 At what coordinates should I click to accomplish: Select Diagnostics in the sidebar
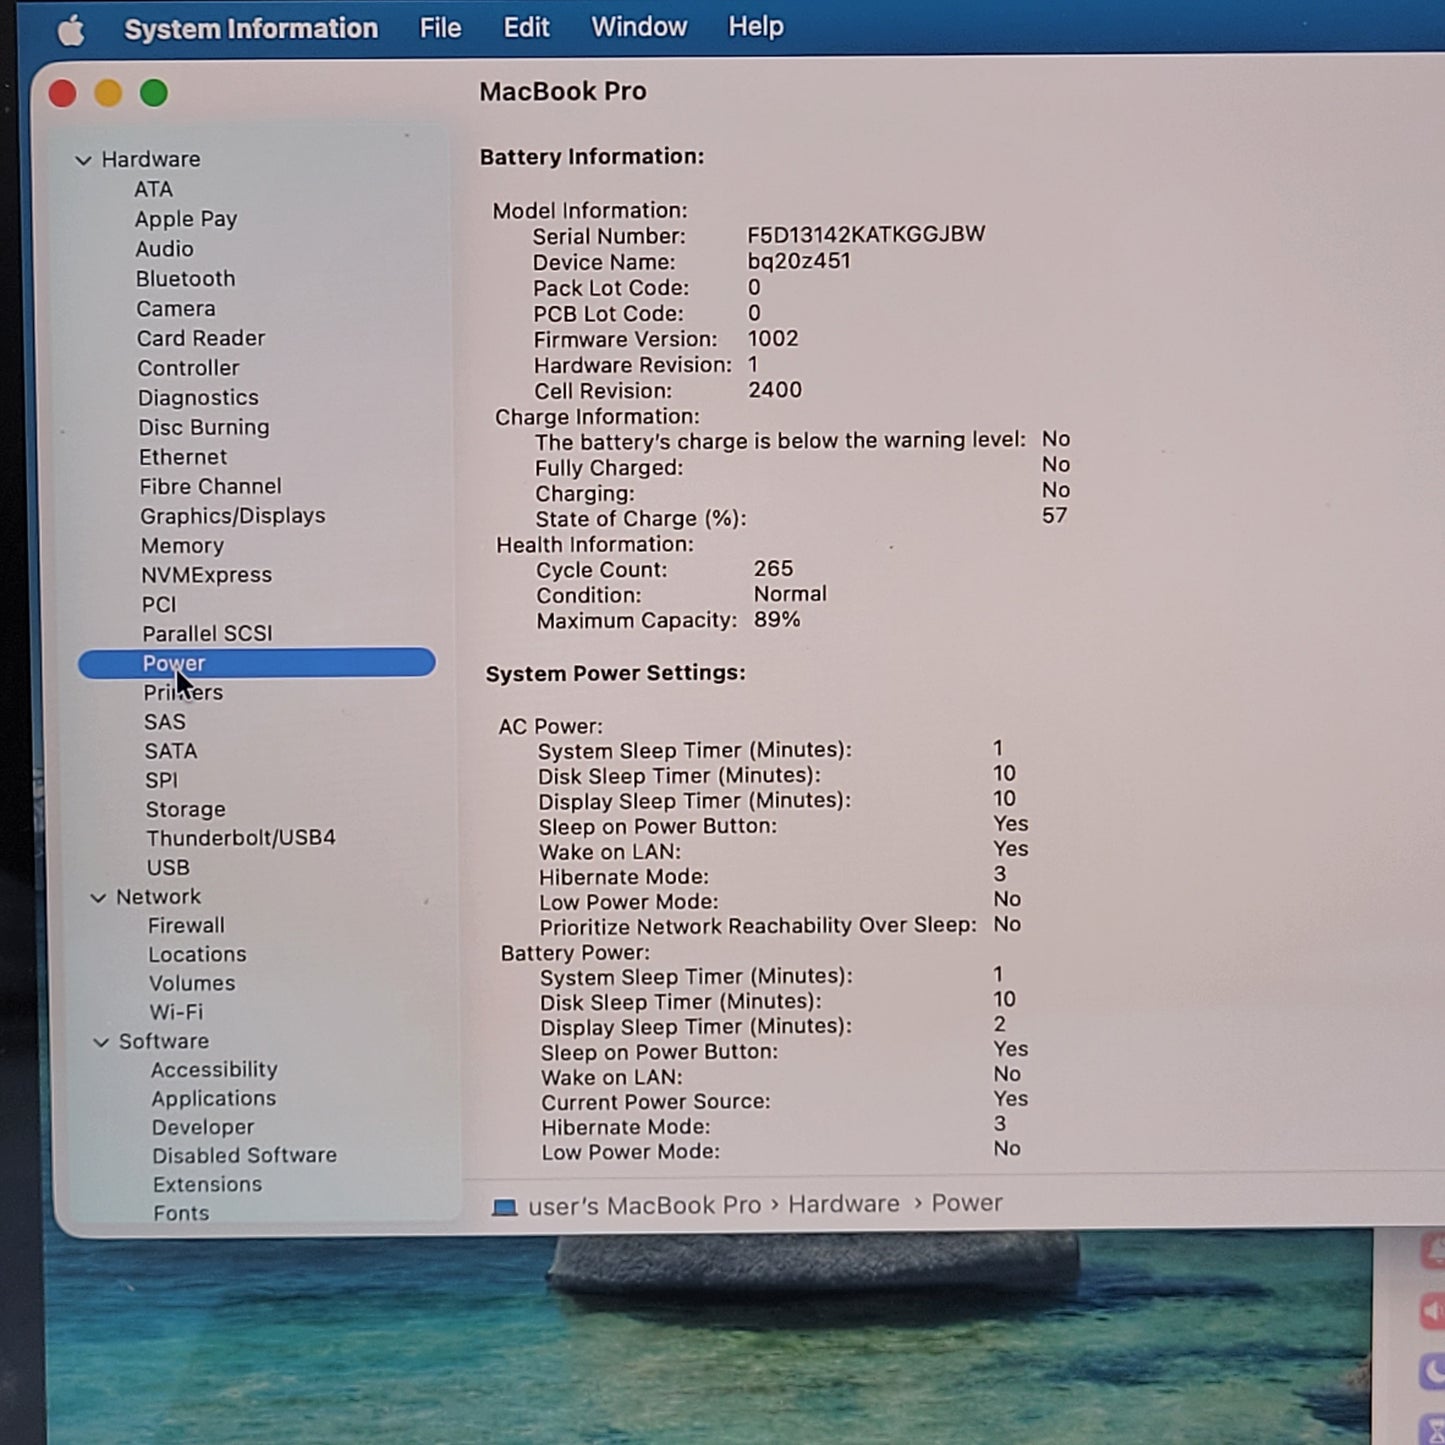[198, 398]
